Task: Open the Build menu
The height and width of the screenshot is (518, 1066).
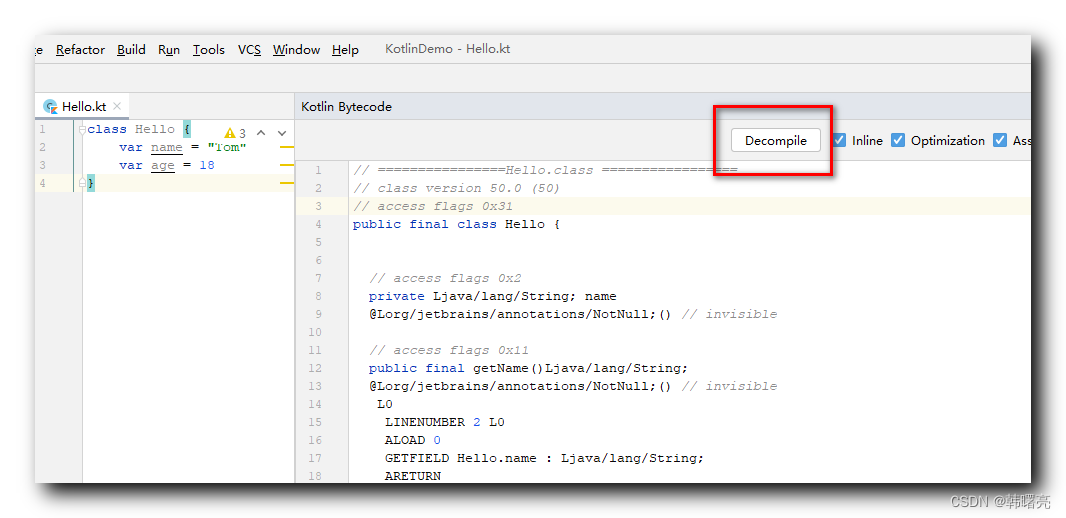Action: [131, 50]
